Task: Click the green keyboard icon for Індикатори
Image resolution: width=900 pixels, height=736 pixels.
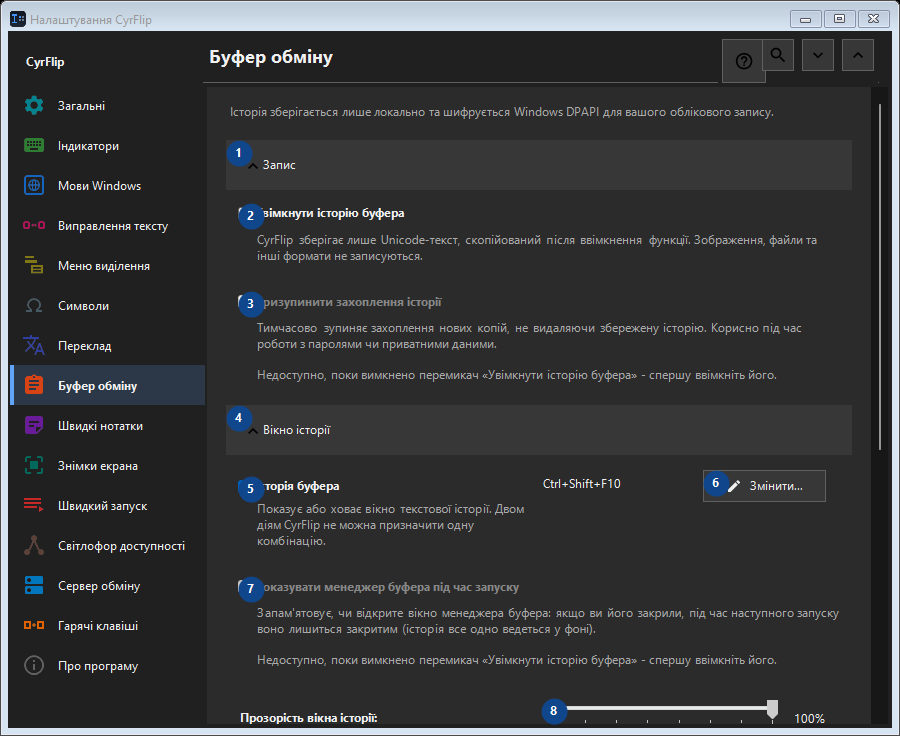Action: coord(34,146)
